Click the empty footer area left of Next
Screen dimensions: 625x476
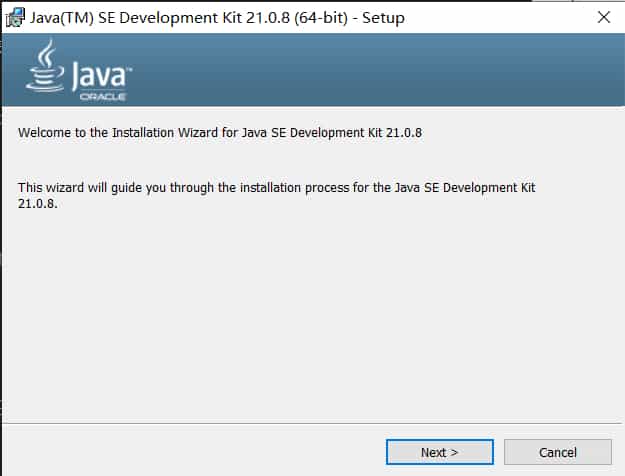tap(190, 452)
